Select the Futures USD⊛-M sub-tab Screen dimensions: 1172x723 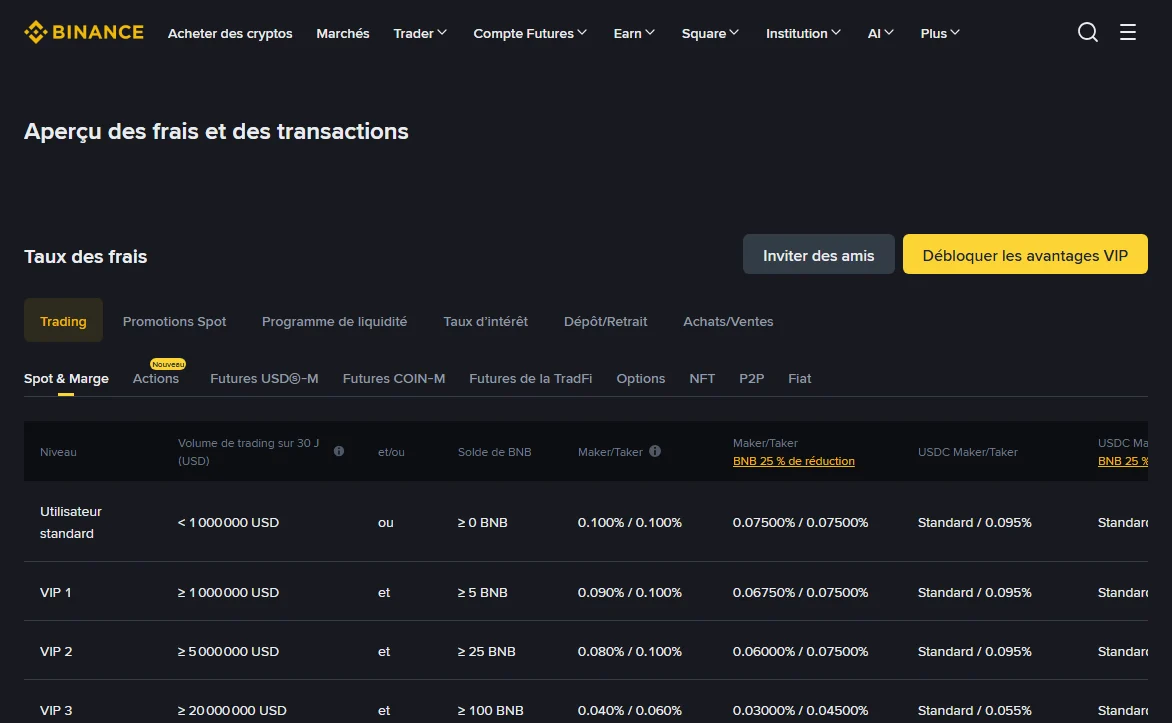coord(264,378)
